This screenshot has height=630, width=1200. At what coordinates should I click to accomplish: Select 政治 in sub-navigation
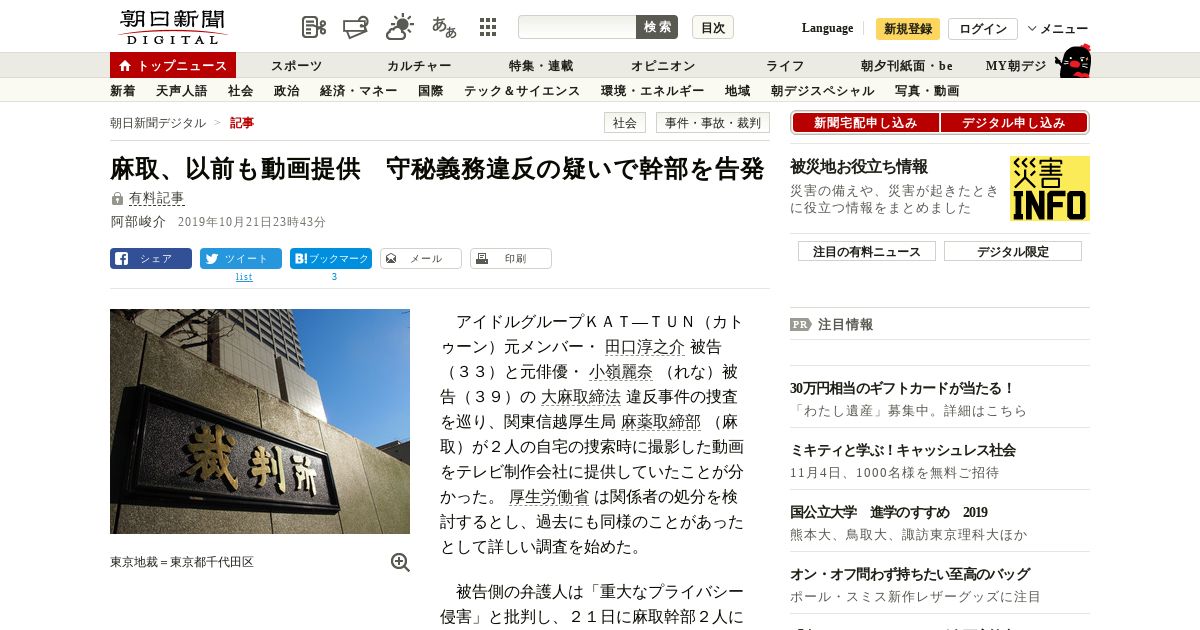click(287, 91)
